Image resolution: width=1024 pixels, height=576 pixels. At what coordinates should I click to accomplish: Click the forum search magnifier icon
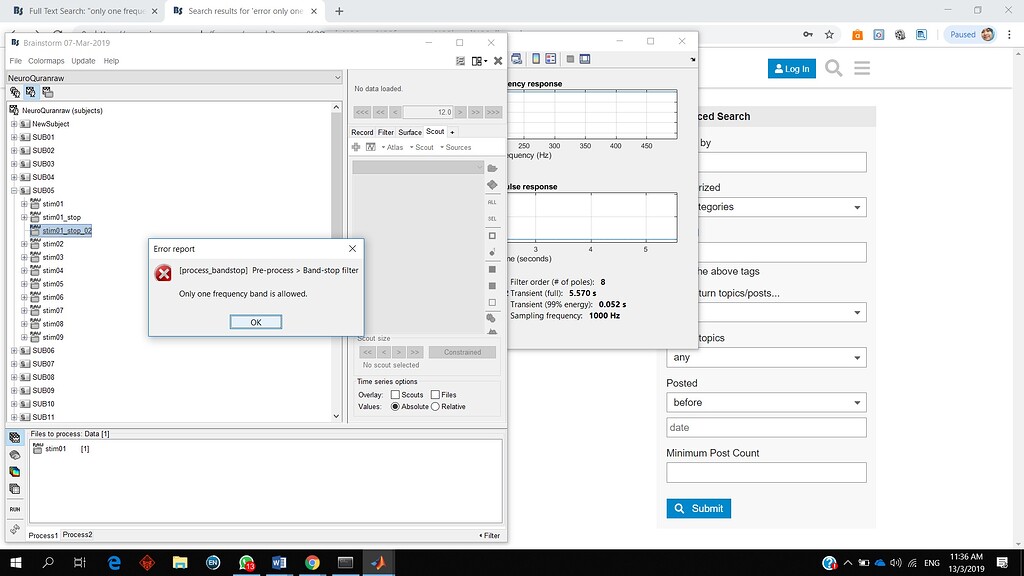833,69
